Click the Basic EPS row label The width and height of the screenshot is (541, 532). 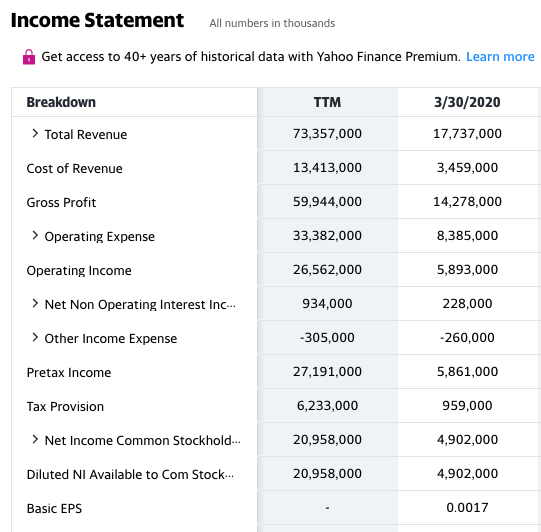coord(55,509)
